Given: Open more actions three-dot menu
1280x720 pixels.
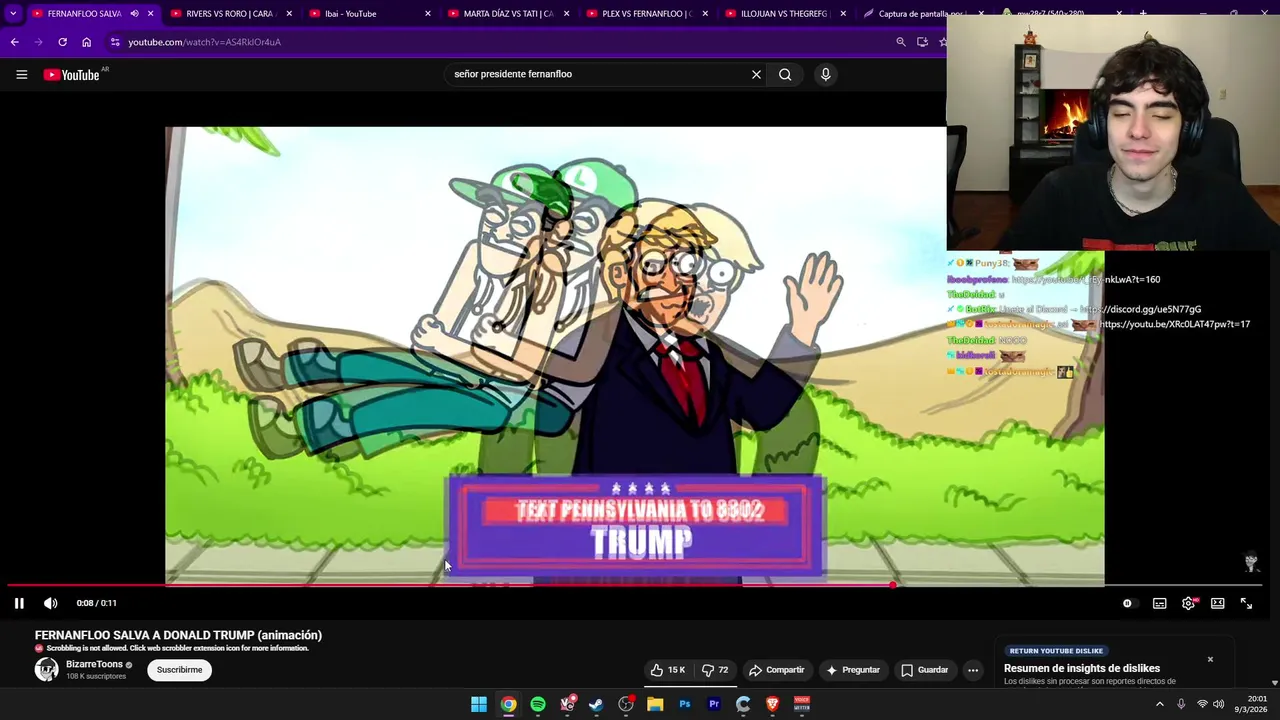Looking at the screenshot, I should (x=972, y=670).
